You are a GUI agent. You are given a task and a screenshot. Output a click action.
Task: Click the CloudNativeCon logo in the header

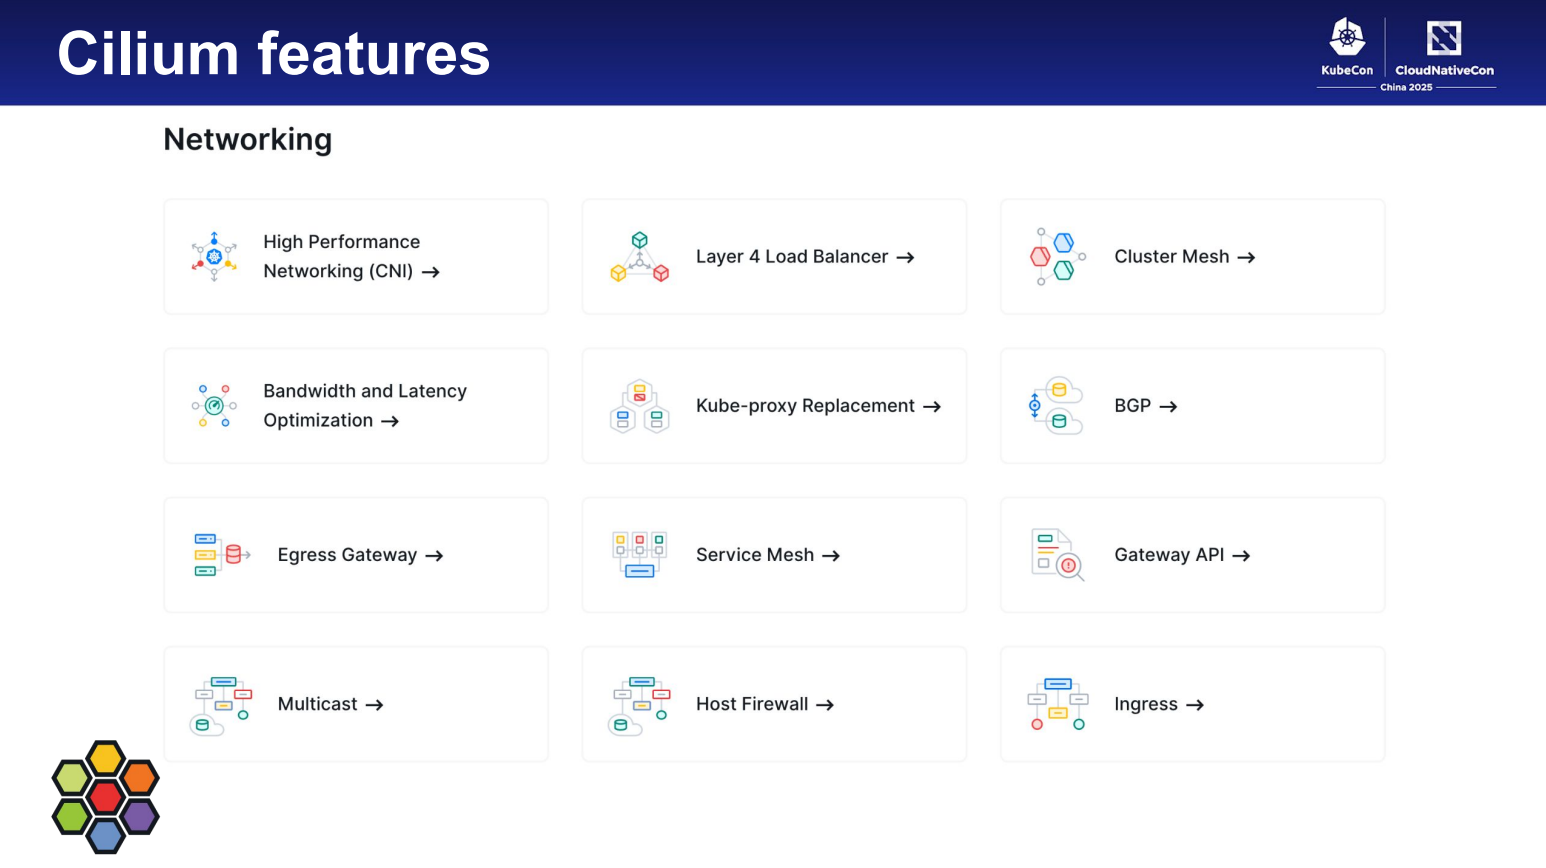[1444, 48]
